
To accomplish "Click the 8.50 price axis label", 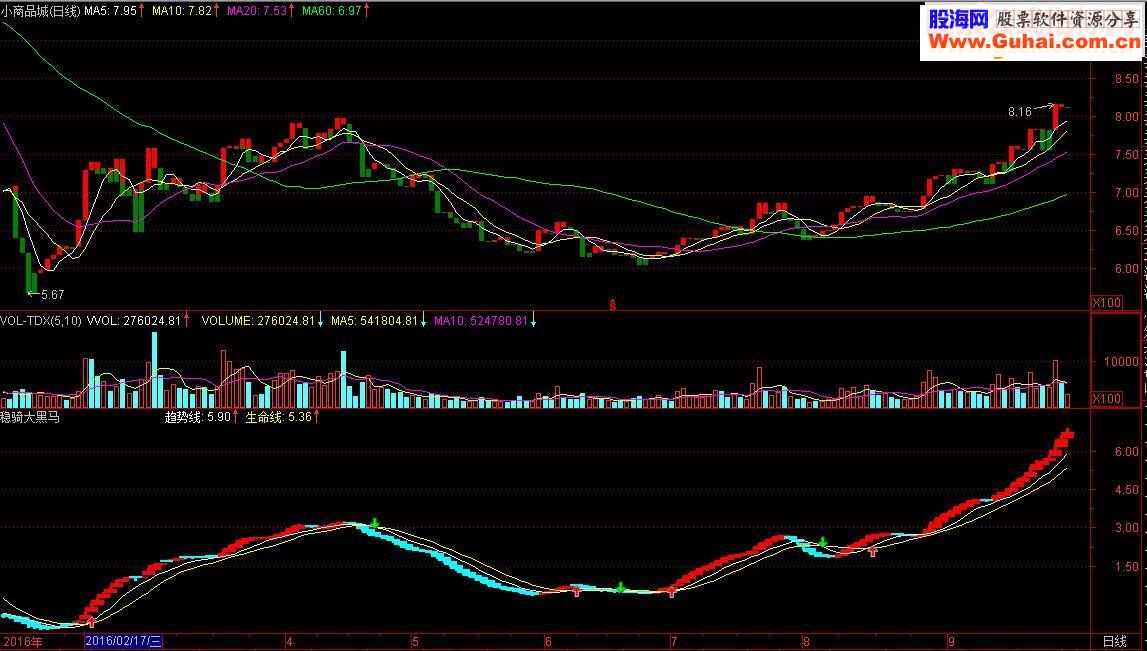I will click(x=1126, y=79).
